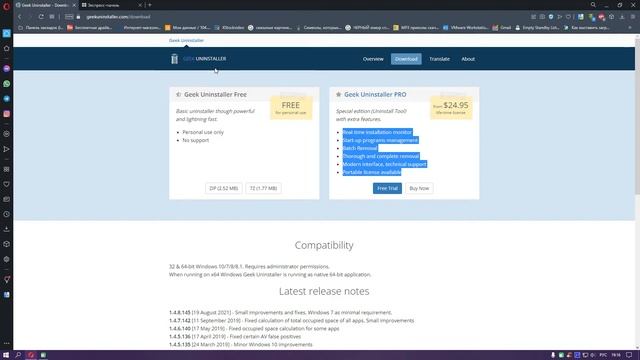Close the Geek Uninstaller tab

tap(74, 5)
